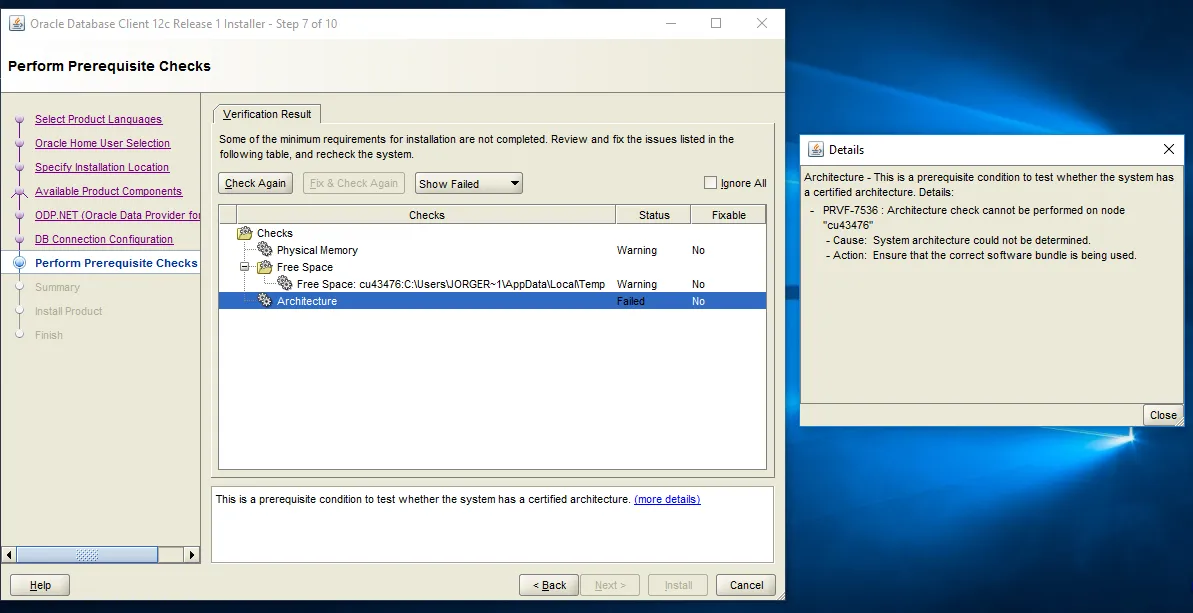Click the sidebar scroll right arrow

click(192, 555)
